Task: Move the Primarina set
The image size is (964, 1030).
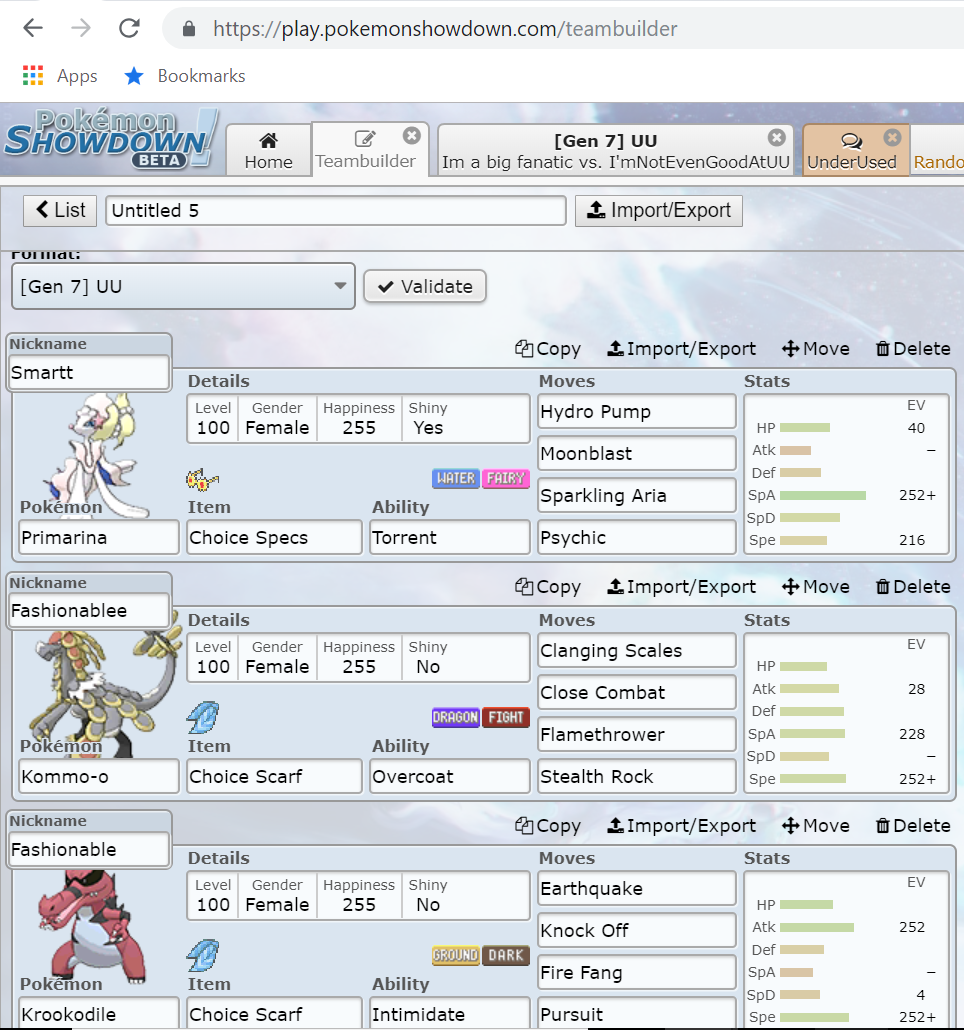Action: click(x=816, y=349)
